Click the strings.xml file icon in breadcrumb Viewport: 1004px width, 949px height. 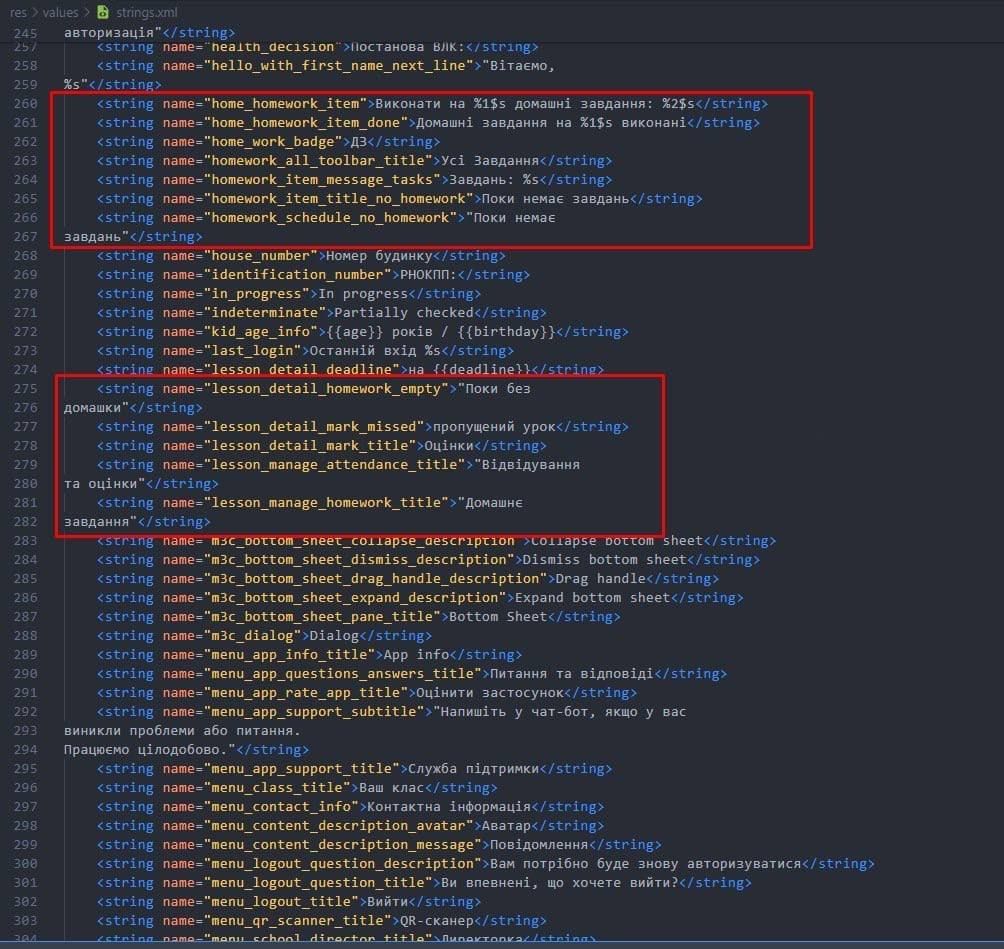pos(103,13)
